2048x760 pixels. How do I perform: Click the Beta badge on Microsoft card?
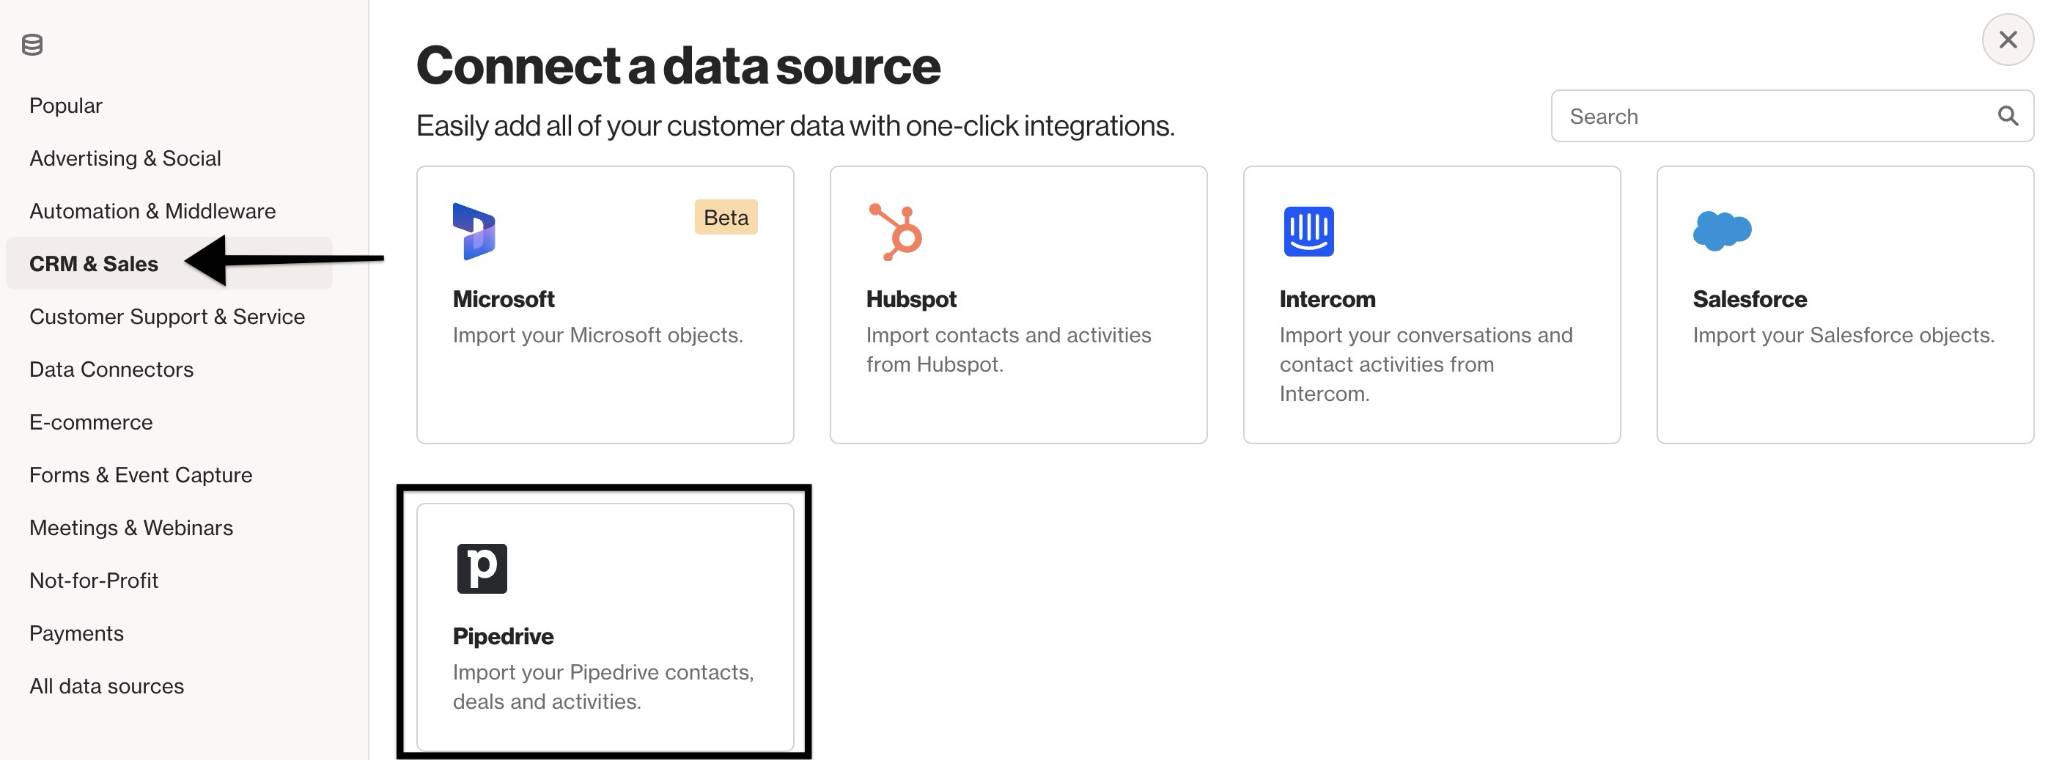[x=726, y=217]
